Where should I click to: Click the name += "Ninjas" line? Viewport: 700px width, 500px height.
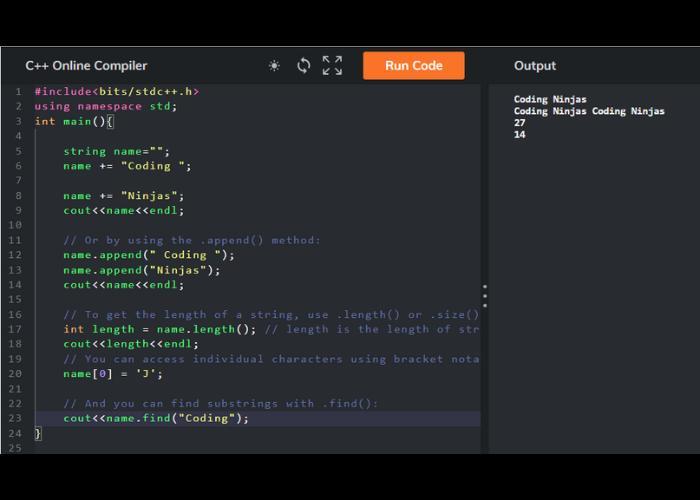[124, 196]
